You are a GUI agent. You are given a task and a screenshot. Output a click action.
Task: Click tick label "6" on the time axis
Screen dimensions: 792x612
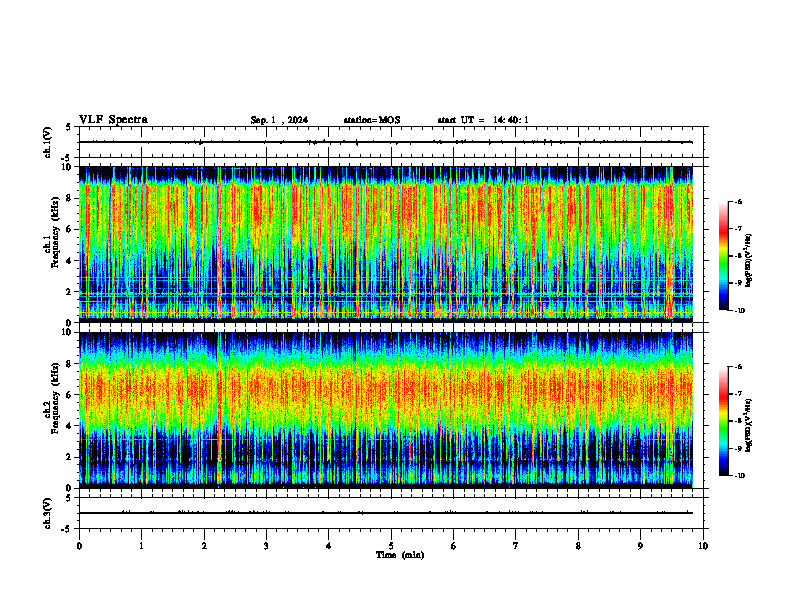(454, 546)
